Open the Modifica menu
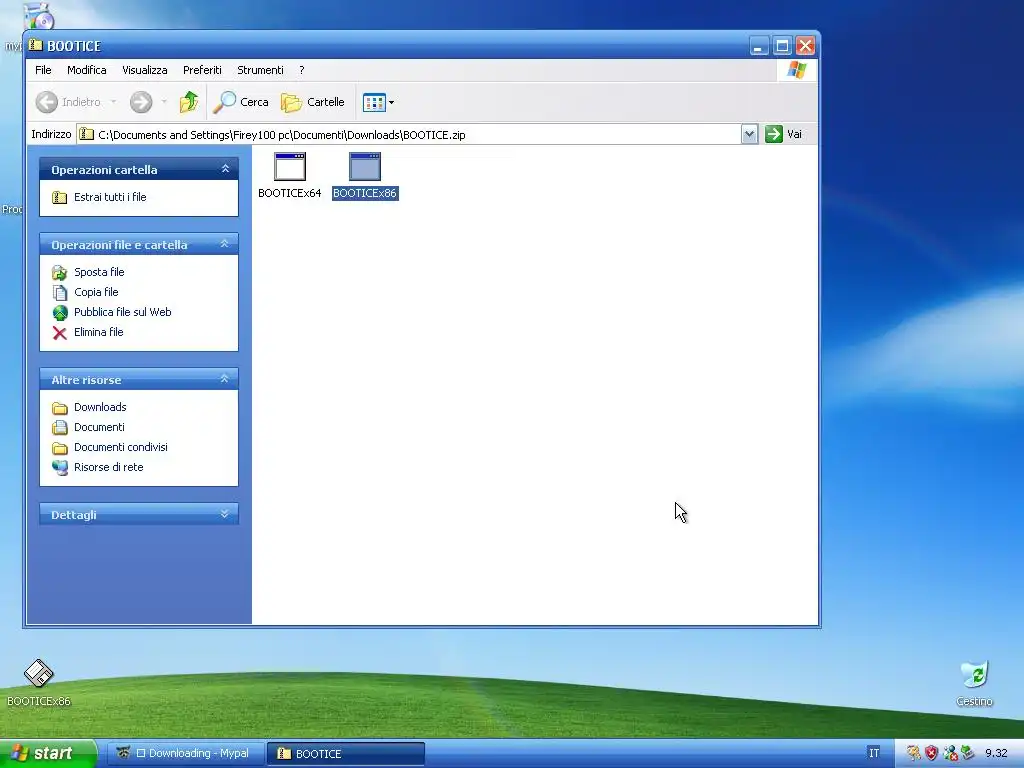Image resolution: width=1024 pixels, height=768 pixels. point(87,70)
